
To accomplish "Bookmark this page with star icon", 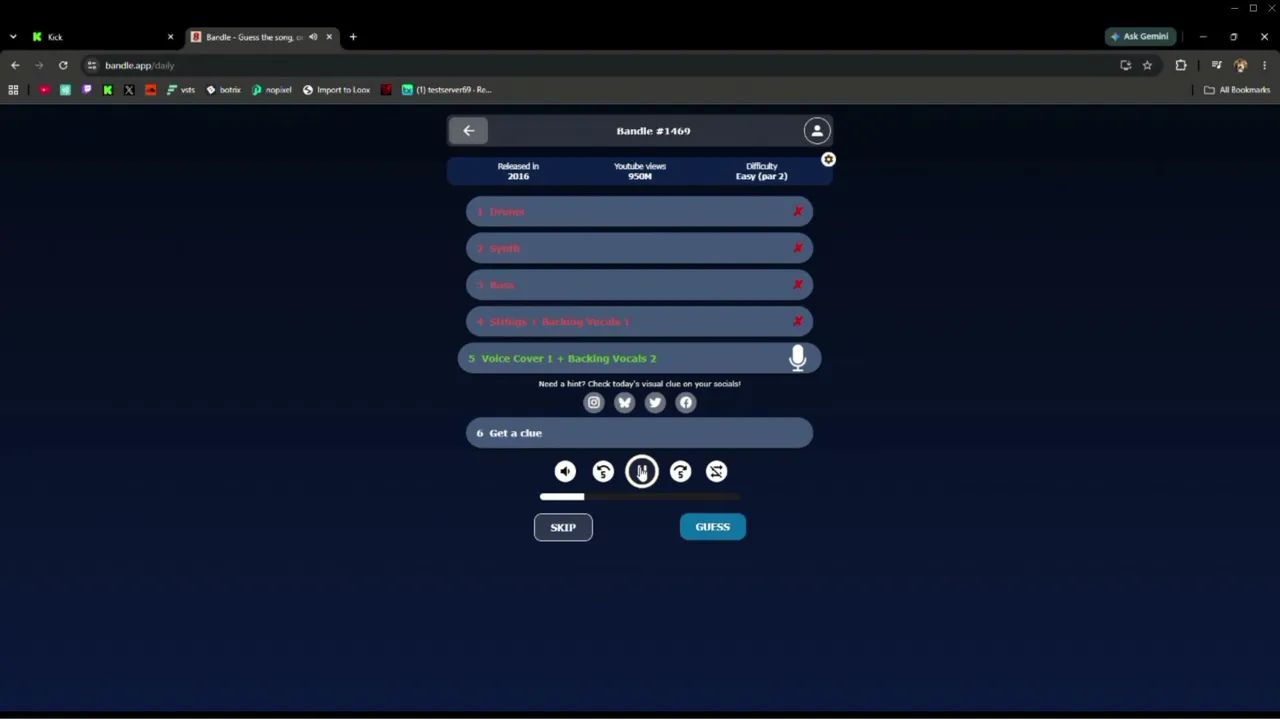I will 1147,65.
